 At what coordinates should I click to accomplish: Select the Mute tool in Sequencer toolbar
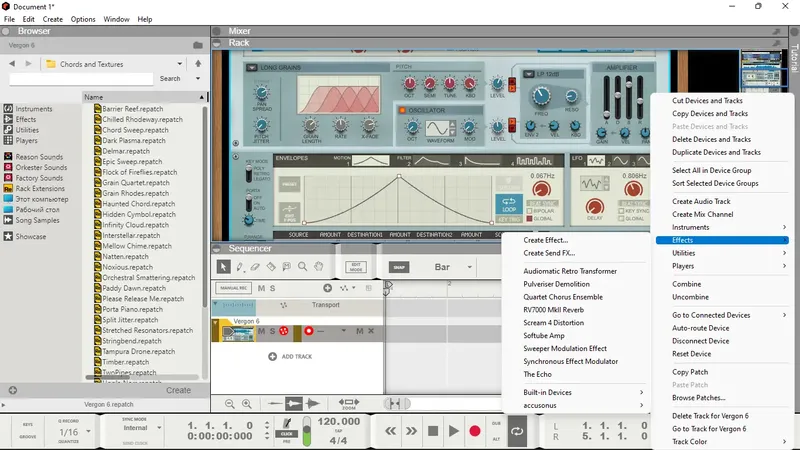pos(287,266)
